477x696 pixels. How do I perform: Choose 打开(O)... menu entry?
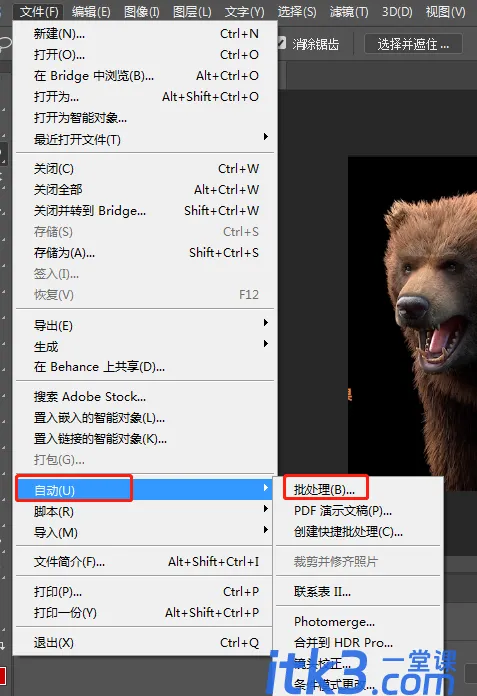click(x=146, y=55)
